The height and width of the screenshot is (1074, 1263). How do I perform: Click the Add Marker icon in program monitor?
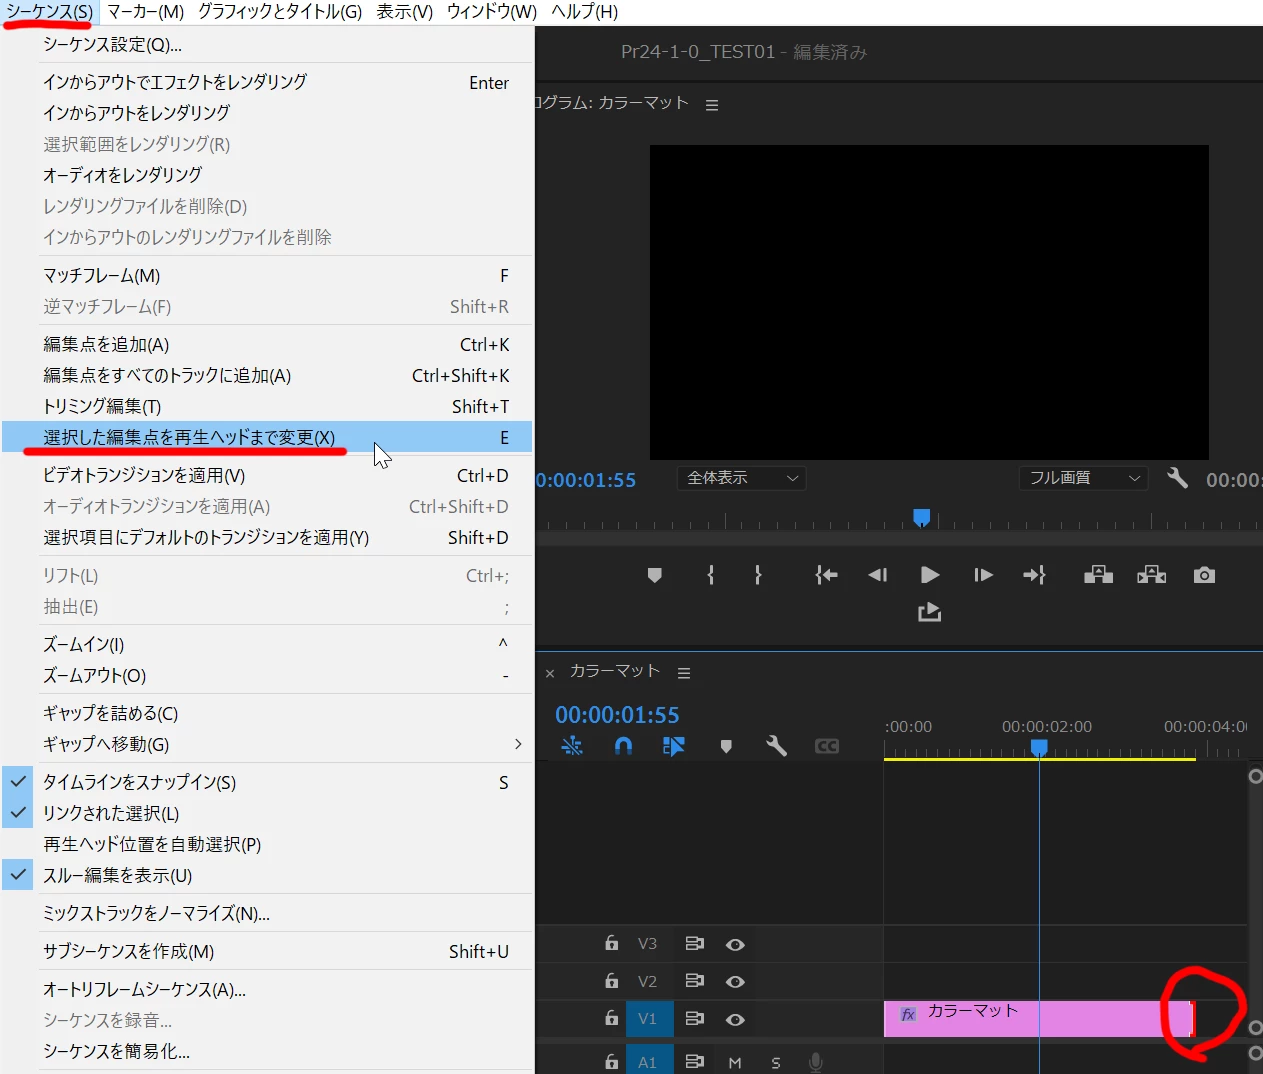[655, 575]
